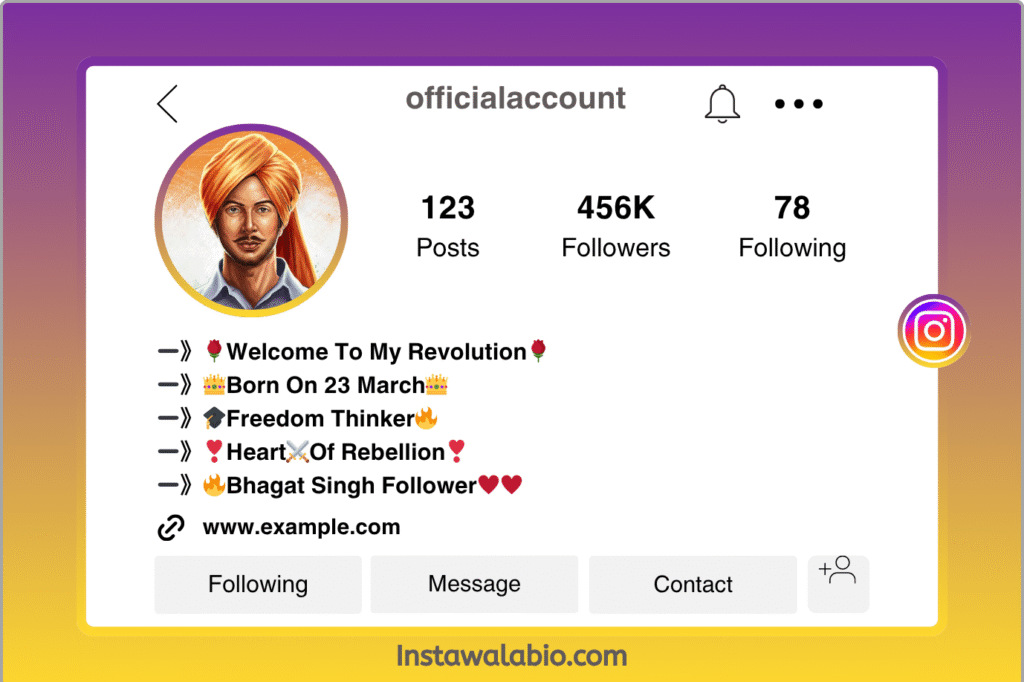Go back using the left chevron arrow

coord(167,104)
